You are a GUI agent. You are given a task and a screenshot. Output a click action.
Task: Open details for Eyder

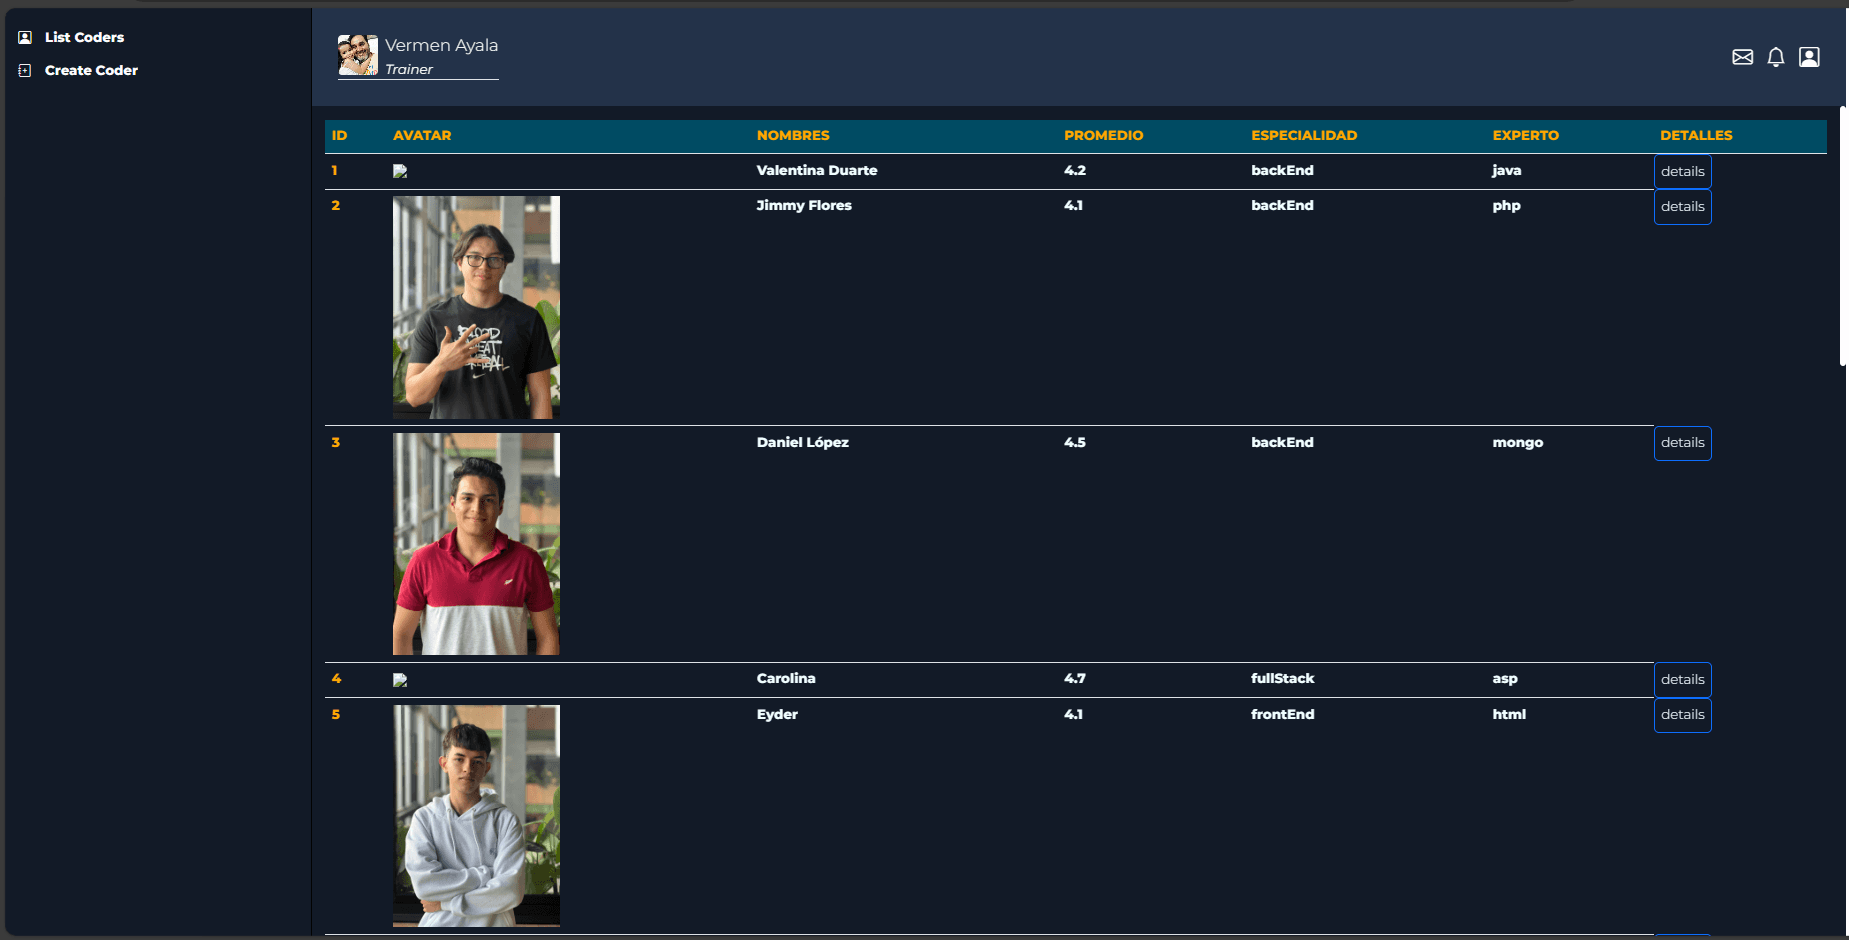(x=1682, y=715)
